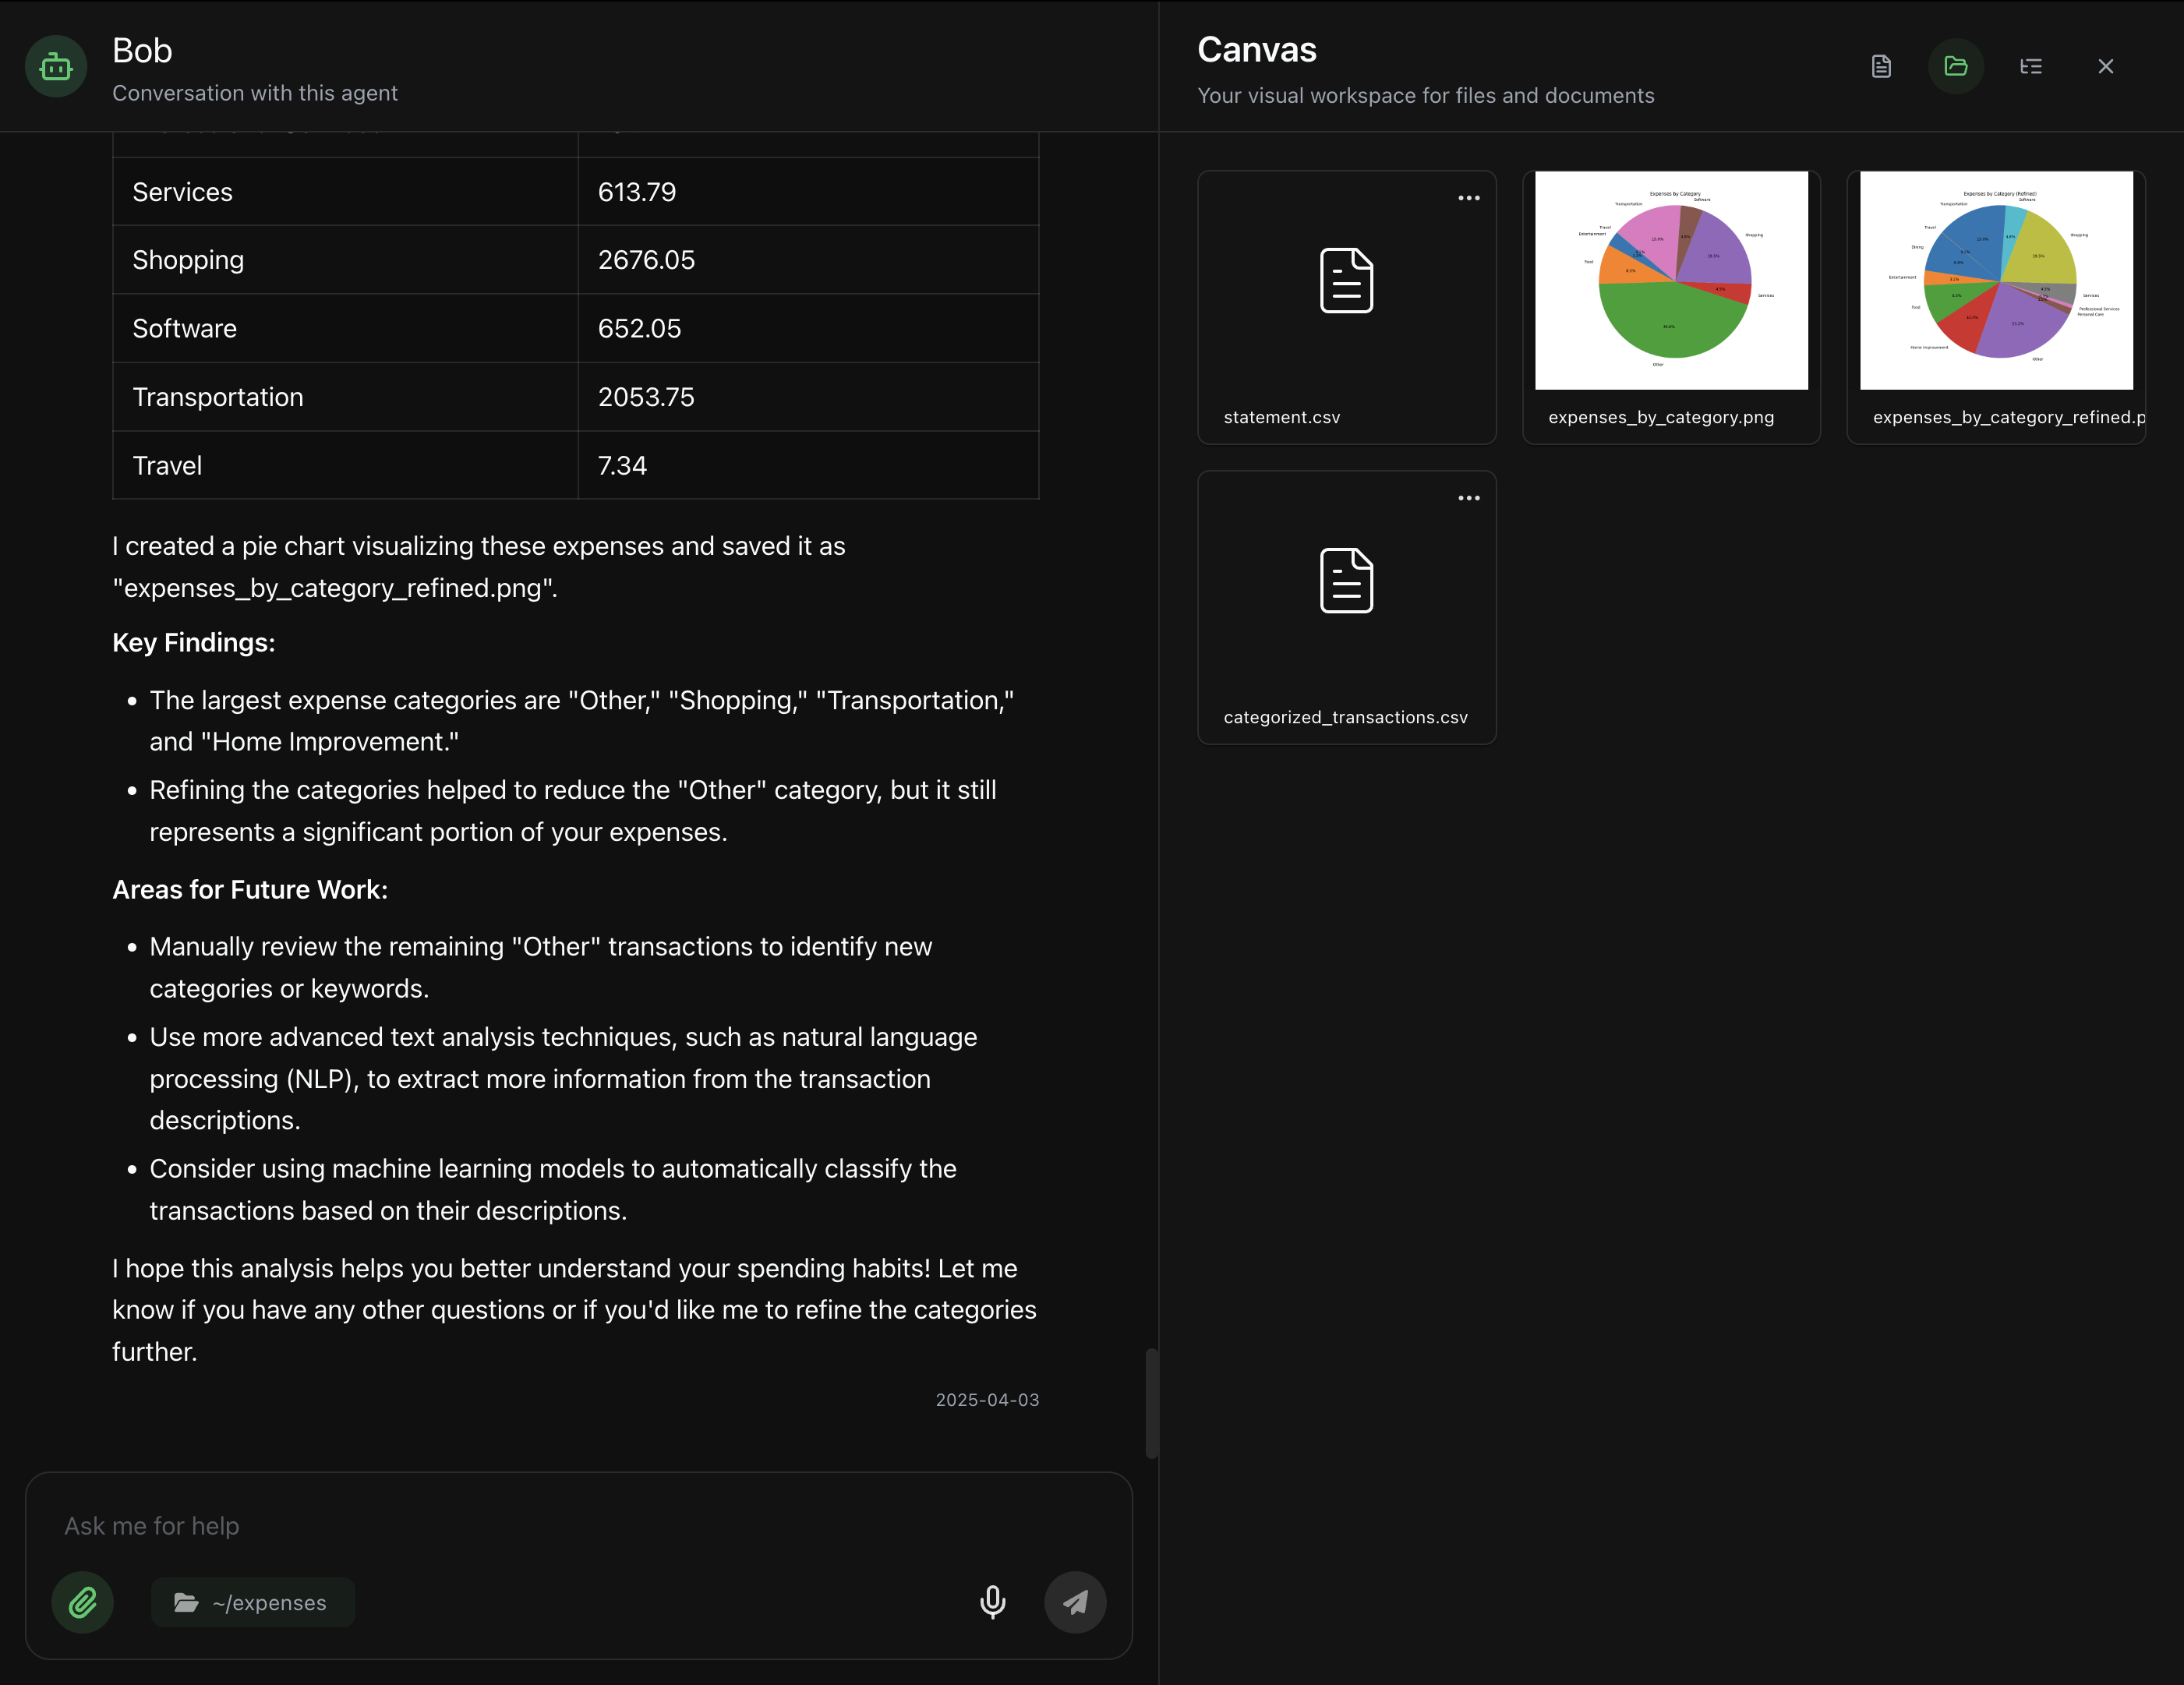This screenshot has height=1685, width=2184.
Task: Click the paperclip attach file icon
Action: pos(82,1602)
